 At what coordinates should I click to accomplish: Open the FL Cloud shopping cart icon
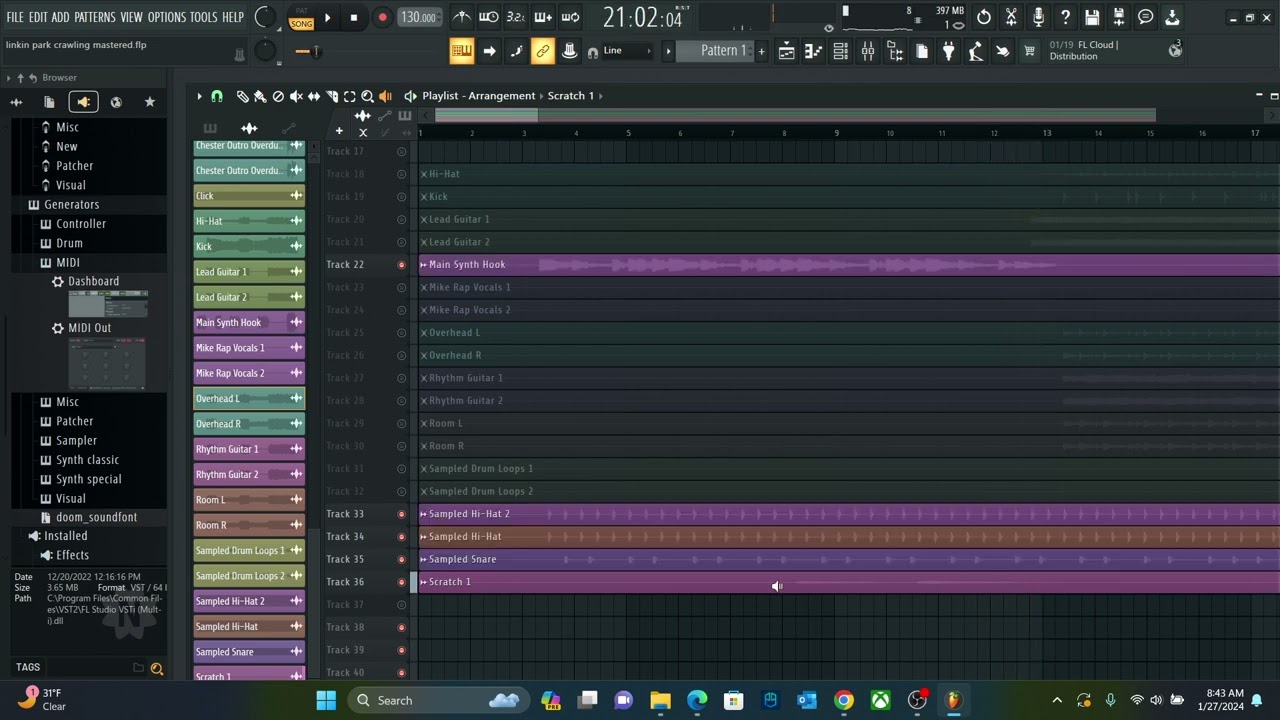pos(1029,51)
